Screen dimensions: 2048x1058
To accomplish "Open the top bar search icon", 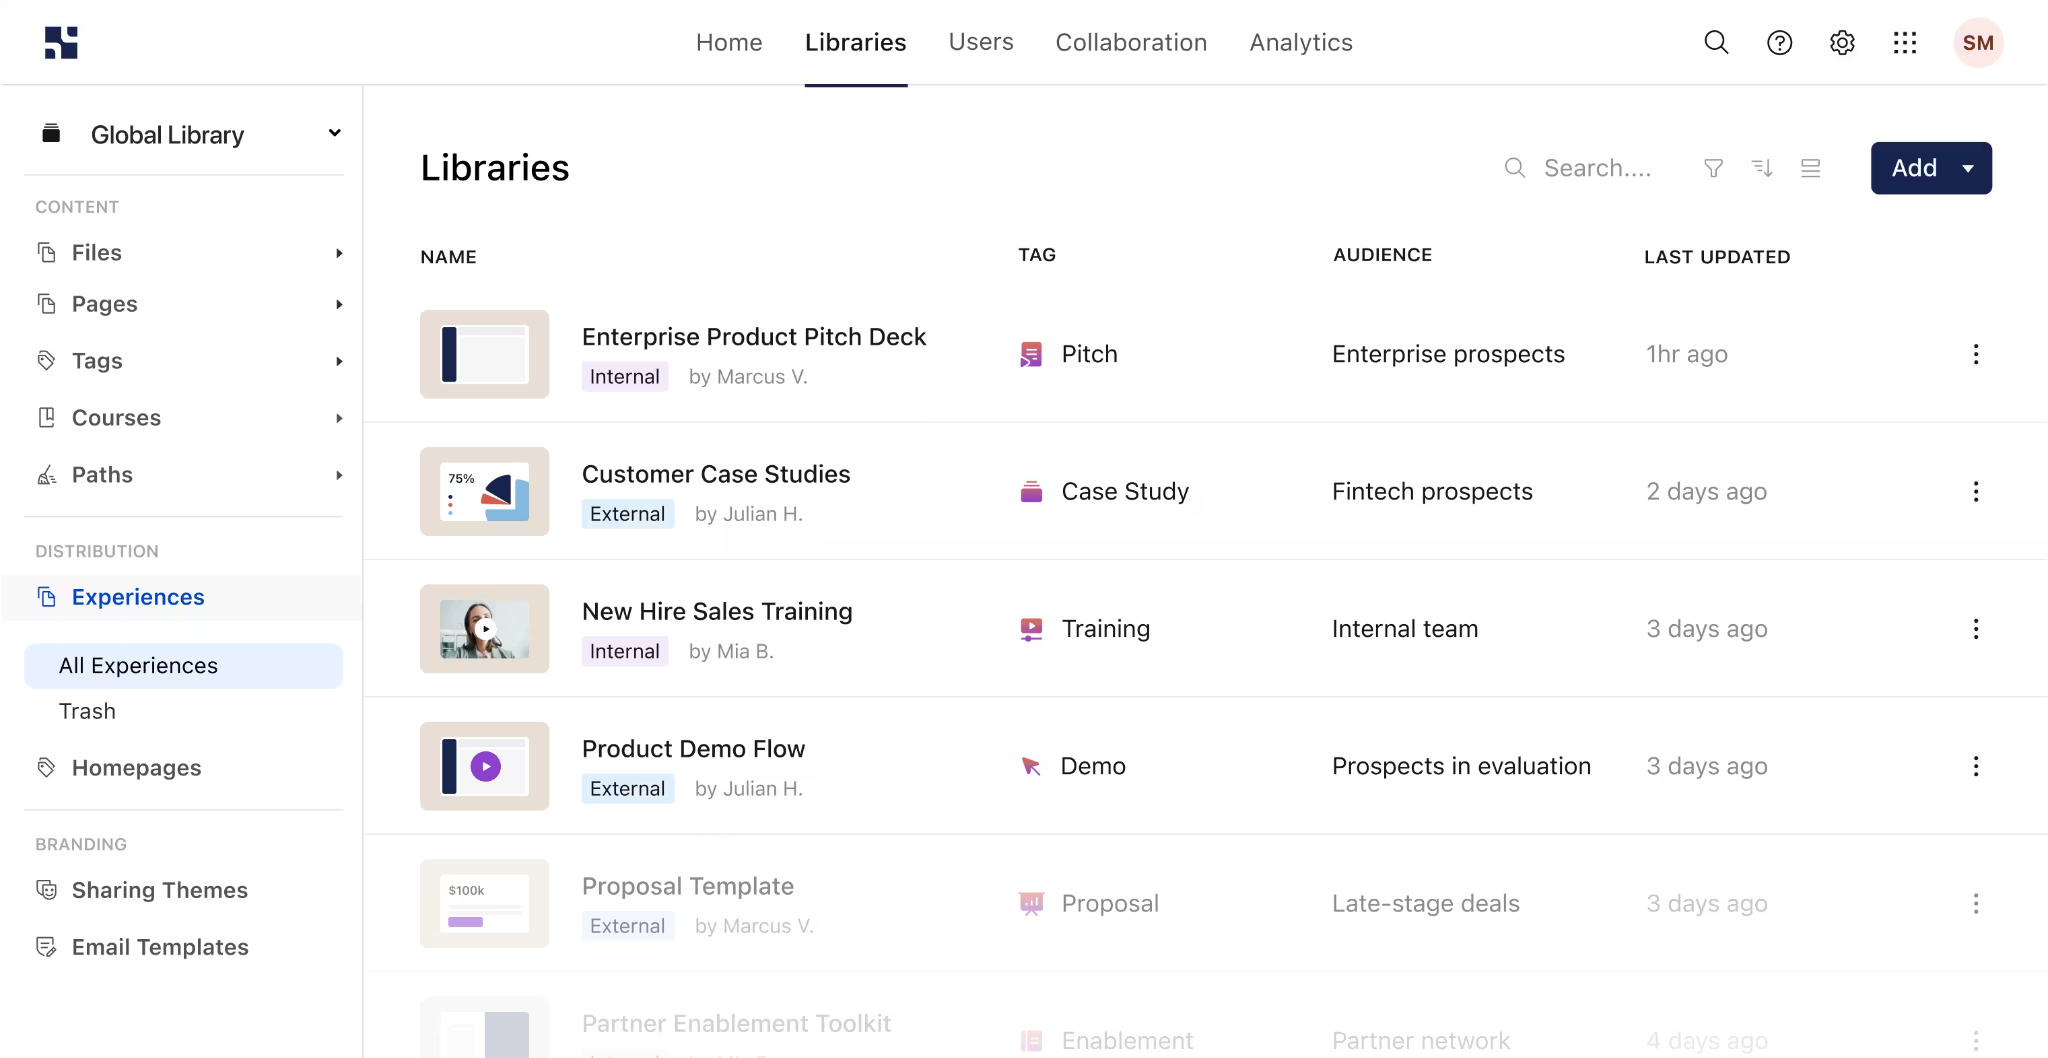I will (1716, 42).
